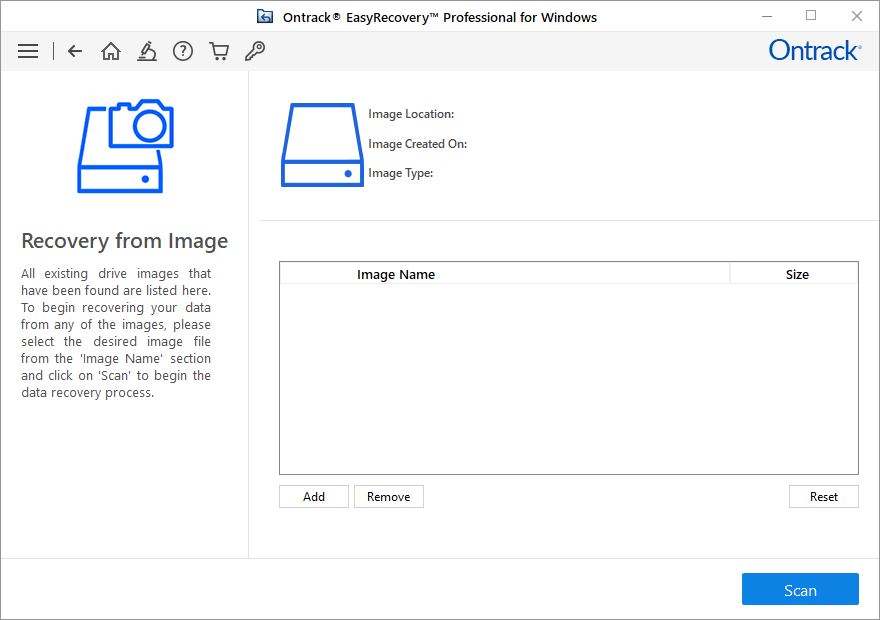Click the 'Image Type:' label
The width and height of the screenshot is (880, 620).
(401, 173)
